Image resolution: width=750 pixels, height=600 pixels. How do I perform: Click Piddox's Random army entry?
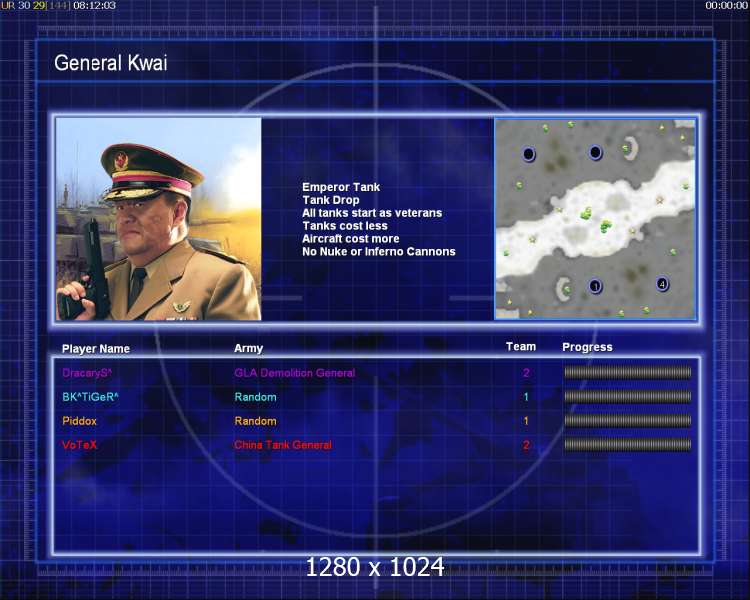[x=255, y=421]
